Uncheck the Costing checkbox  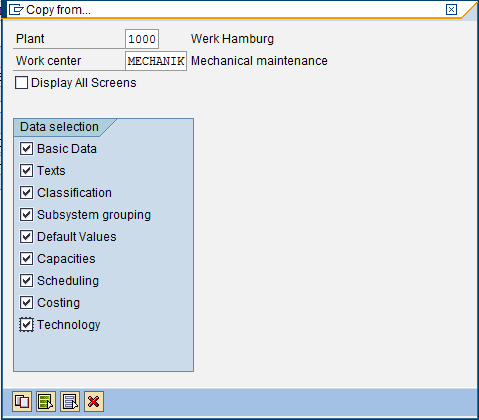coord(26,303)
